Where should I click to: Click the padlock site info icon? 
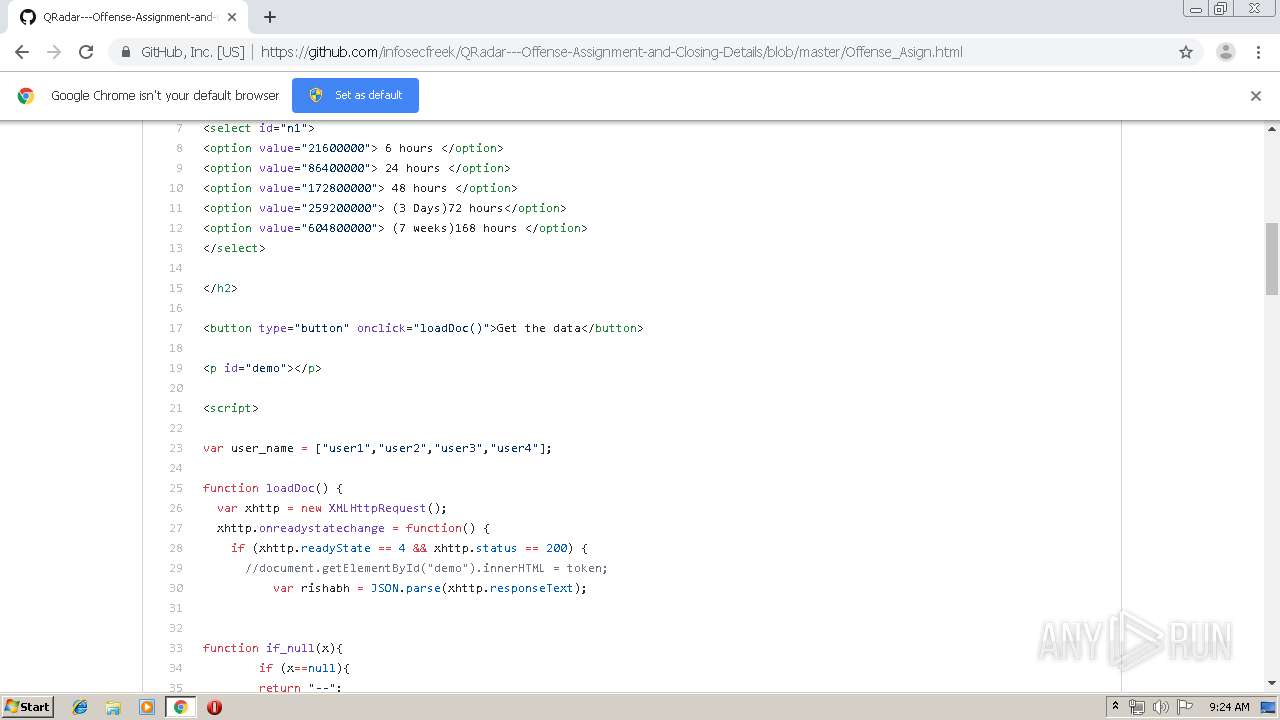[125, 52]
